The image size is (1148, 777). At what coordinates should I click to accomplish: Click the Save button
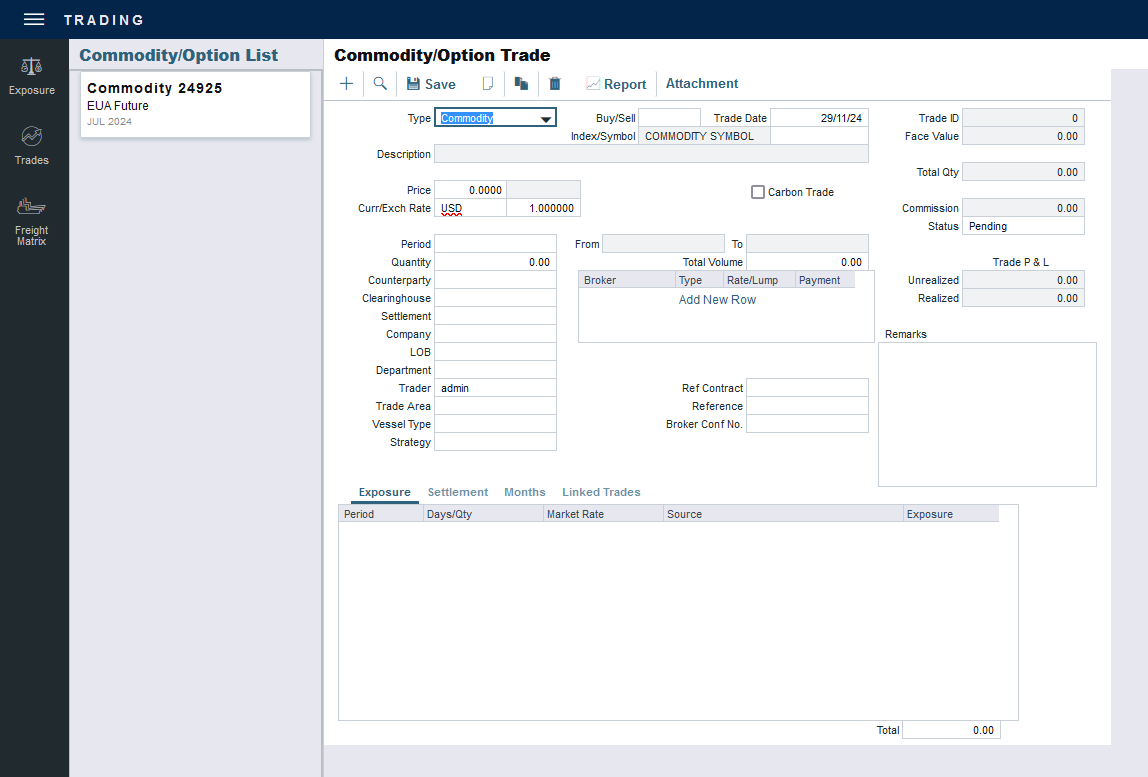pyautogui.click(x=431, y=84)
